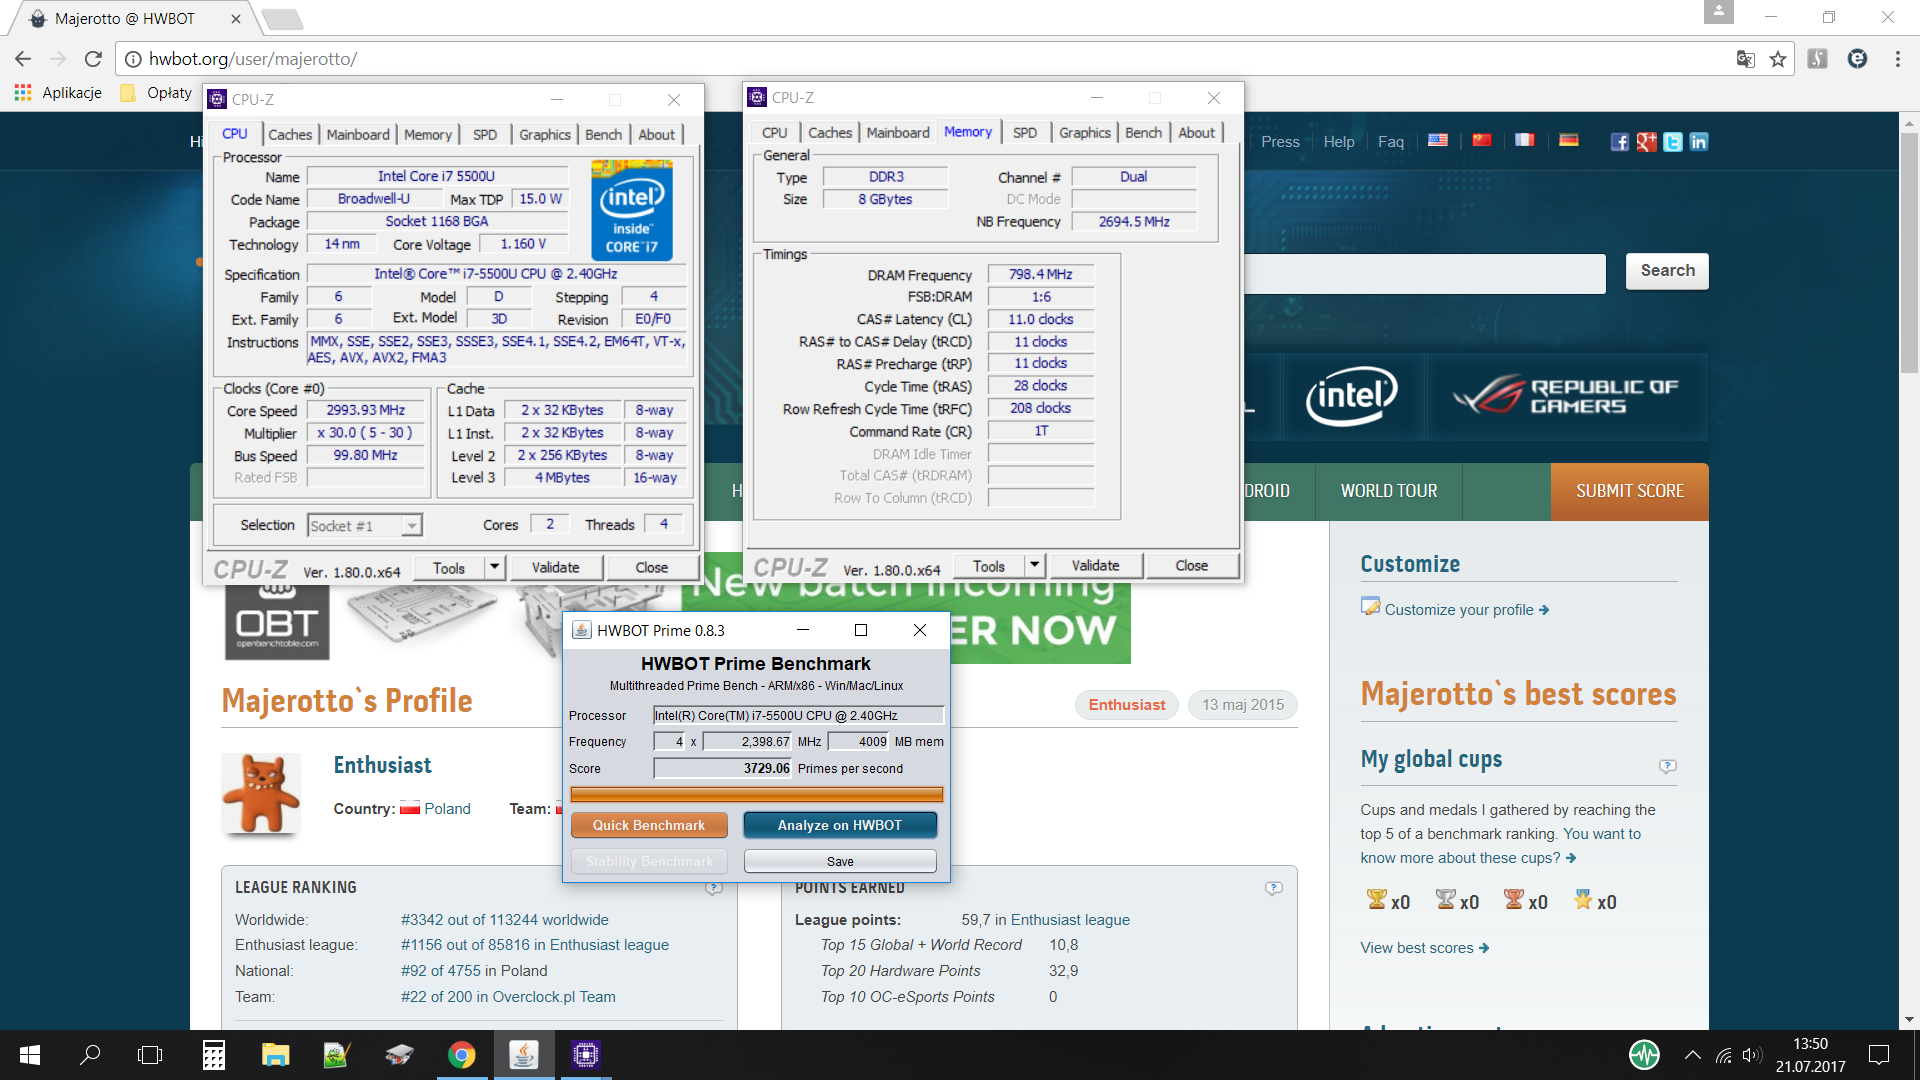Open File Explorer from the taskbar
The width and height of the screenshot is (1920, 1080).
275,1055
